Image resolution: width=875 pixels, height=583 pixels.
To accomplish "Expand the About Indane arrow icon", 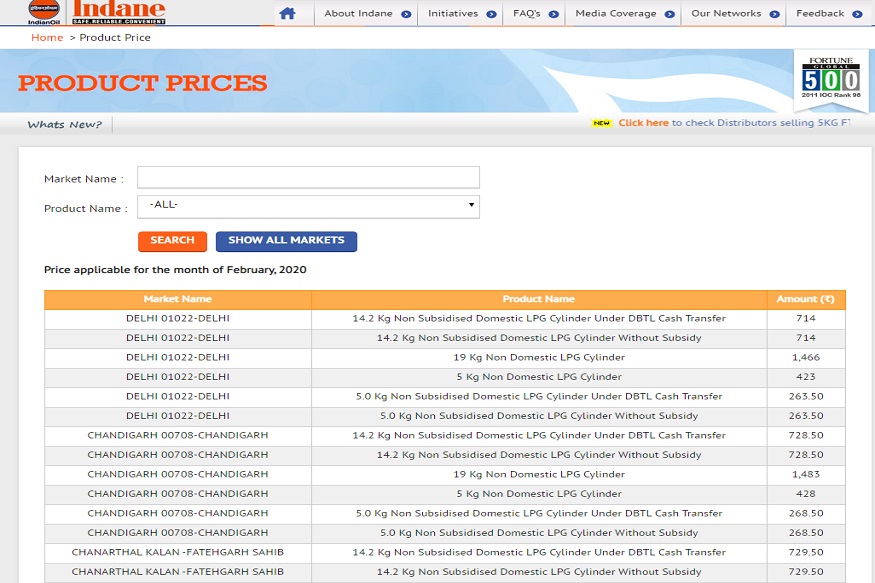I will [x=406, y=14].
